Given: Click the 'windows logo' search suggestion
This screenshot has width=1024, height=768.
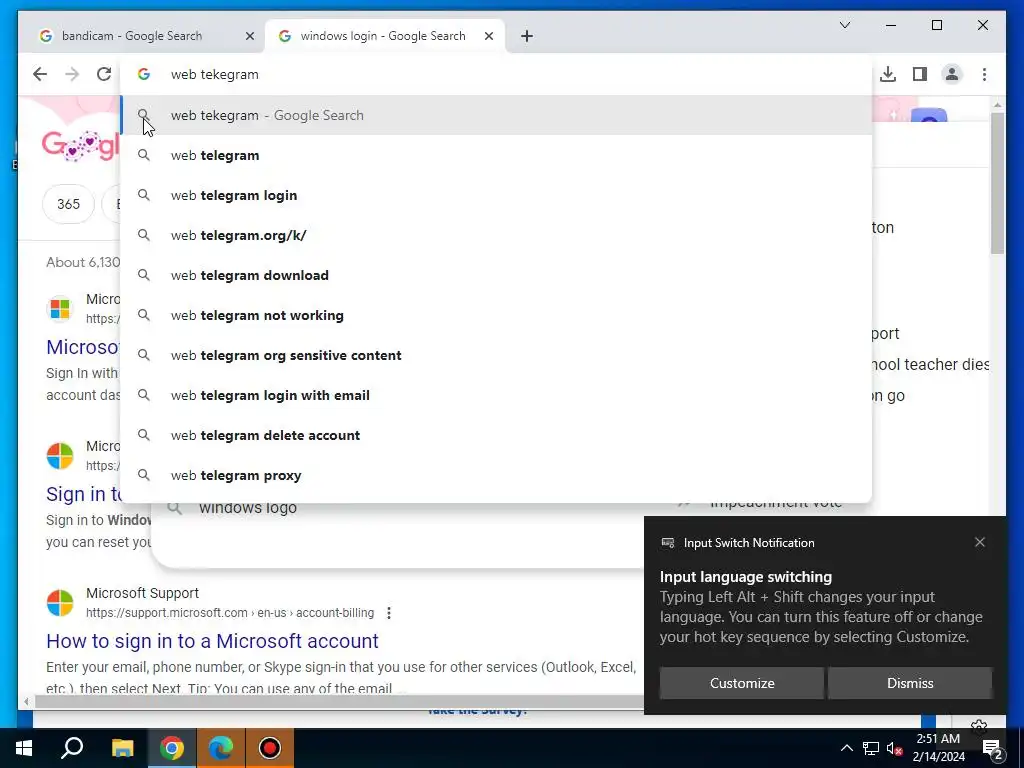Looking at the screenshot, I should coord(248,508).
